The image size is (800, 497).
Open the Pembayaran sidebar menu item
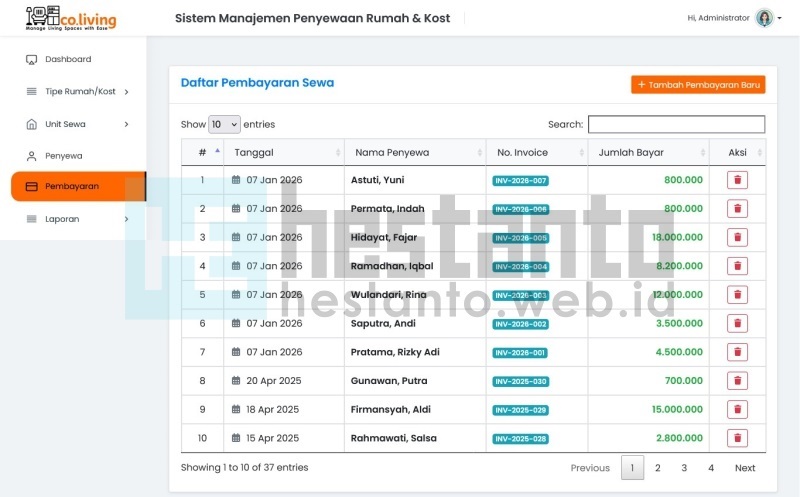72,187
